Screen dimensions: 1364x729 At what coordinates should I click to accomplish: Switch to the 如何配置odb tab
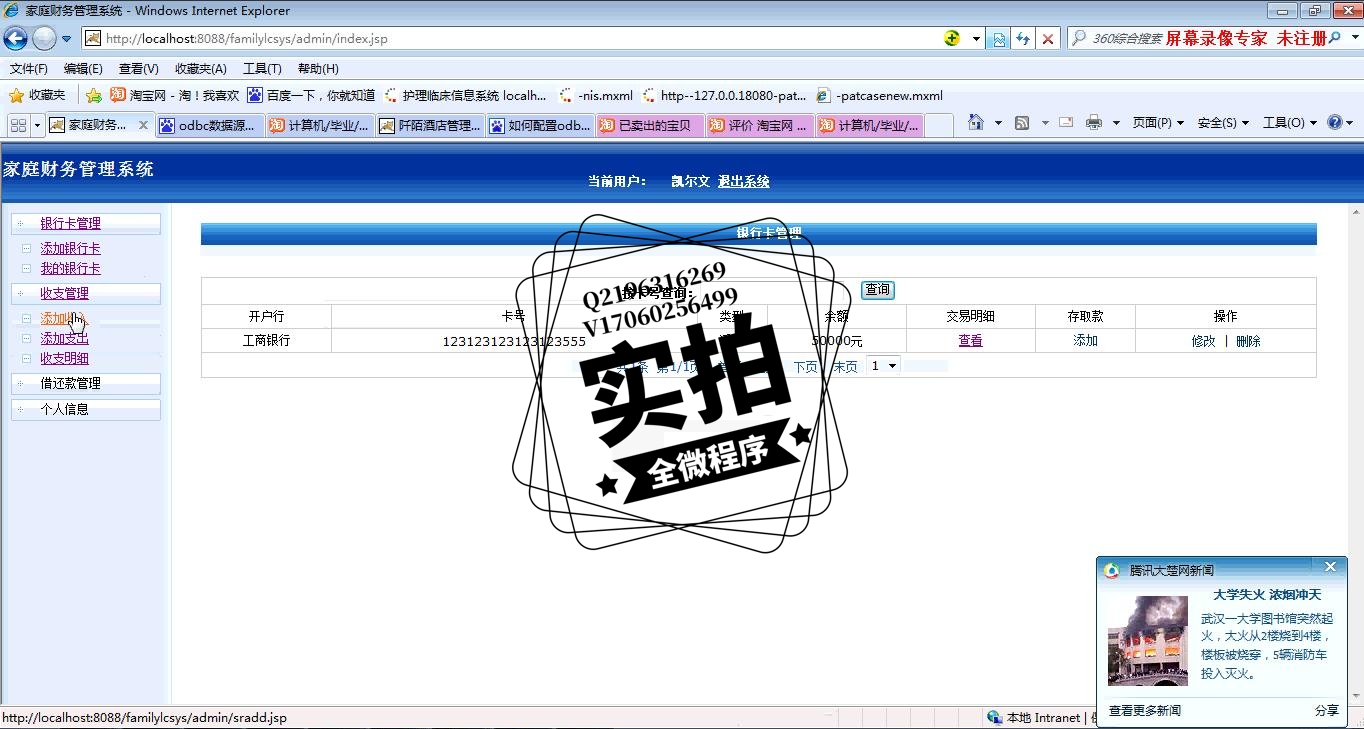click(x=540, y=125)
